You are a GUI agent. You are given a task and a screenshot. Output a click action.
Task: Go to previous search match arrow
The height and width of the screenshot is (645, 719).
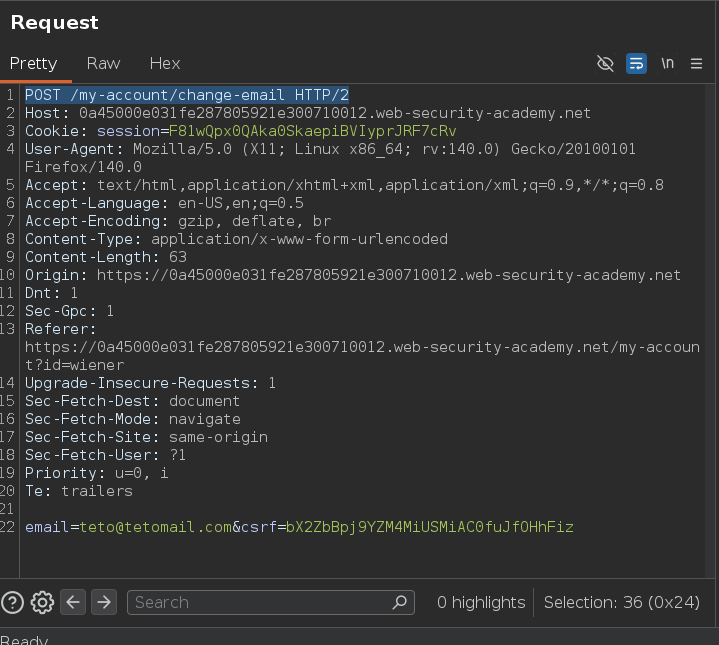(73, 602)
